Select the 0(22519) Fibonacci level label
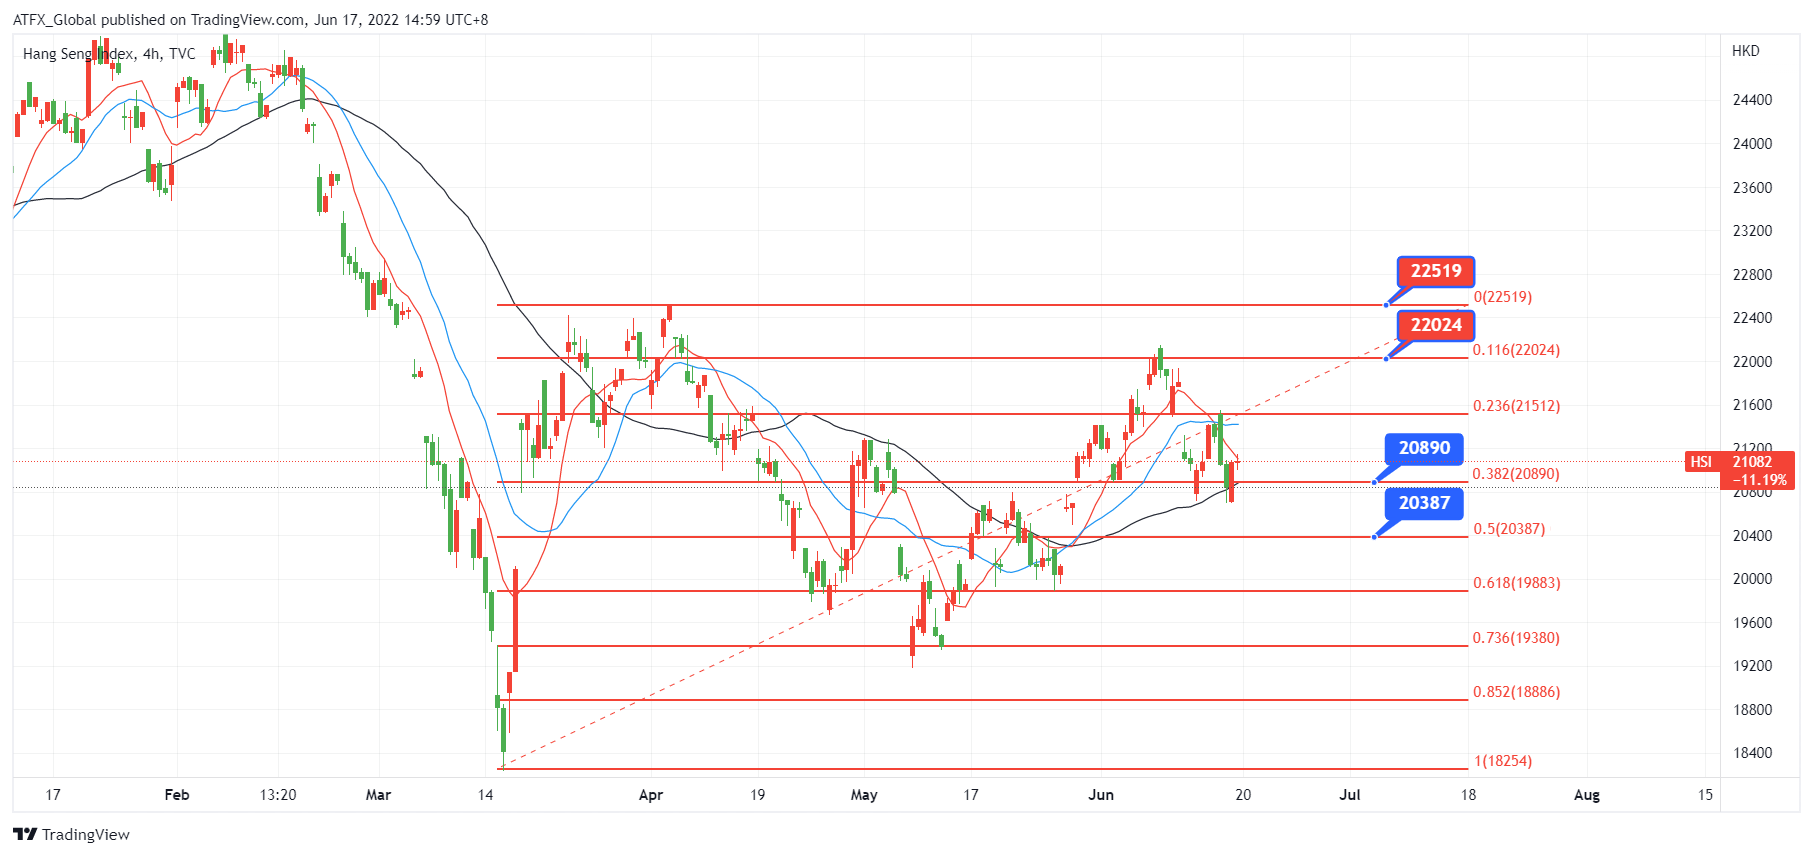This screenshot has width=1813, height=856. 1502,297
